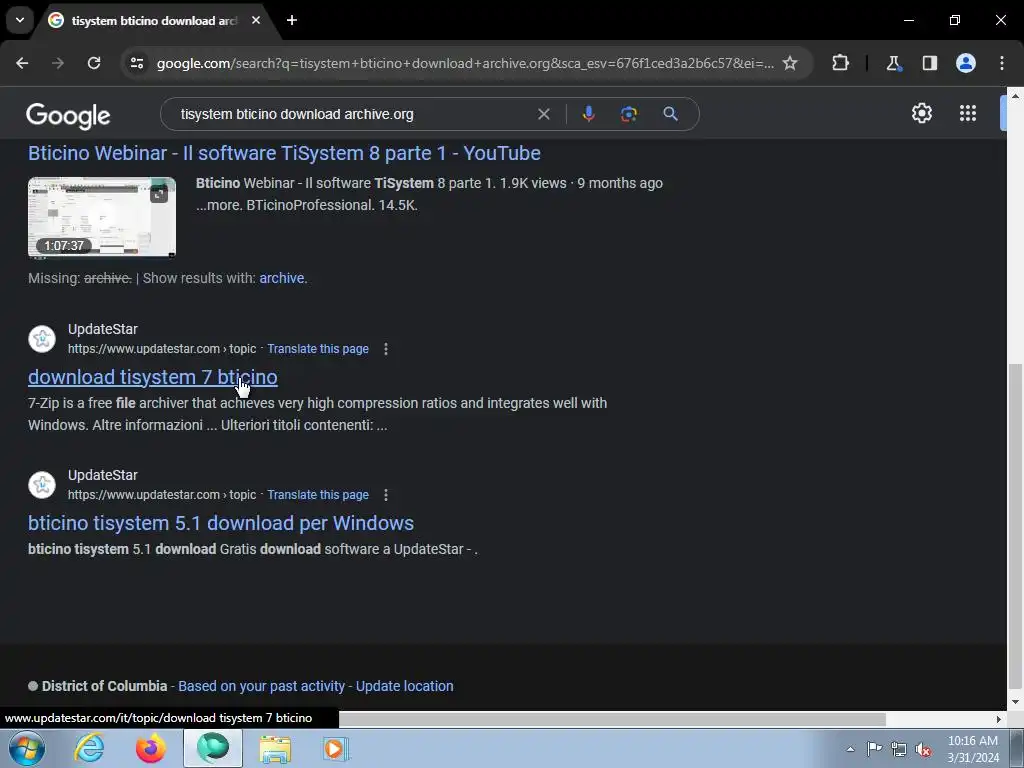Open Action Center flag icon
This screenshot has height=768, width=1024.
click(x=874, y=749)
